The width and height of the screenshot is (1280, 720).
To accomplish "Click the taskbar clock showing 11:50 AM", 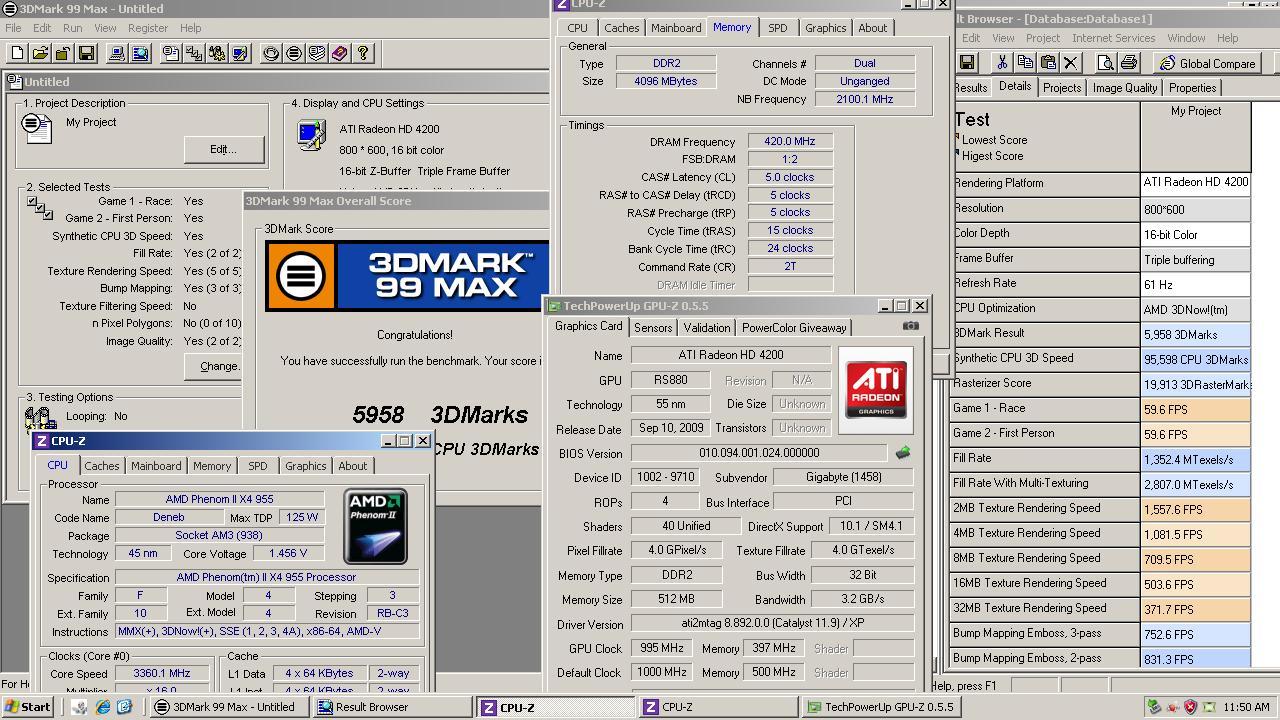I will tap(1245, 707).
